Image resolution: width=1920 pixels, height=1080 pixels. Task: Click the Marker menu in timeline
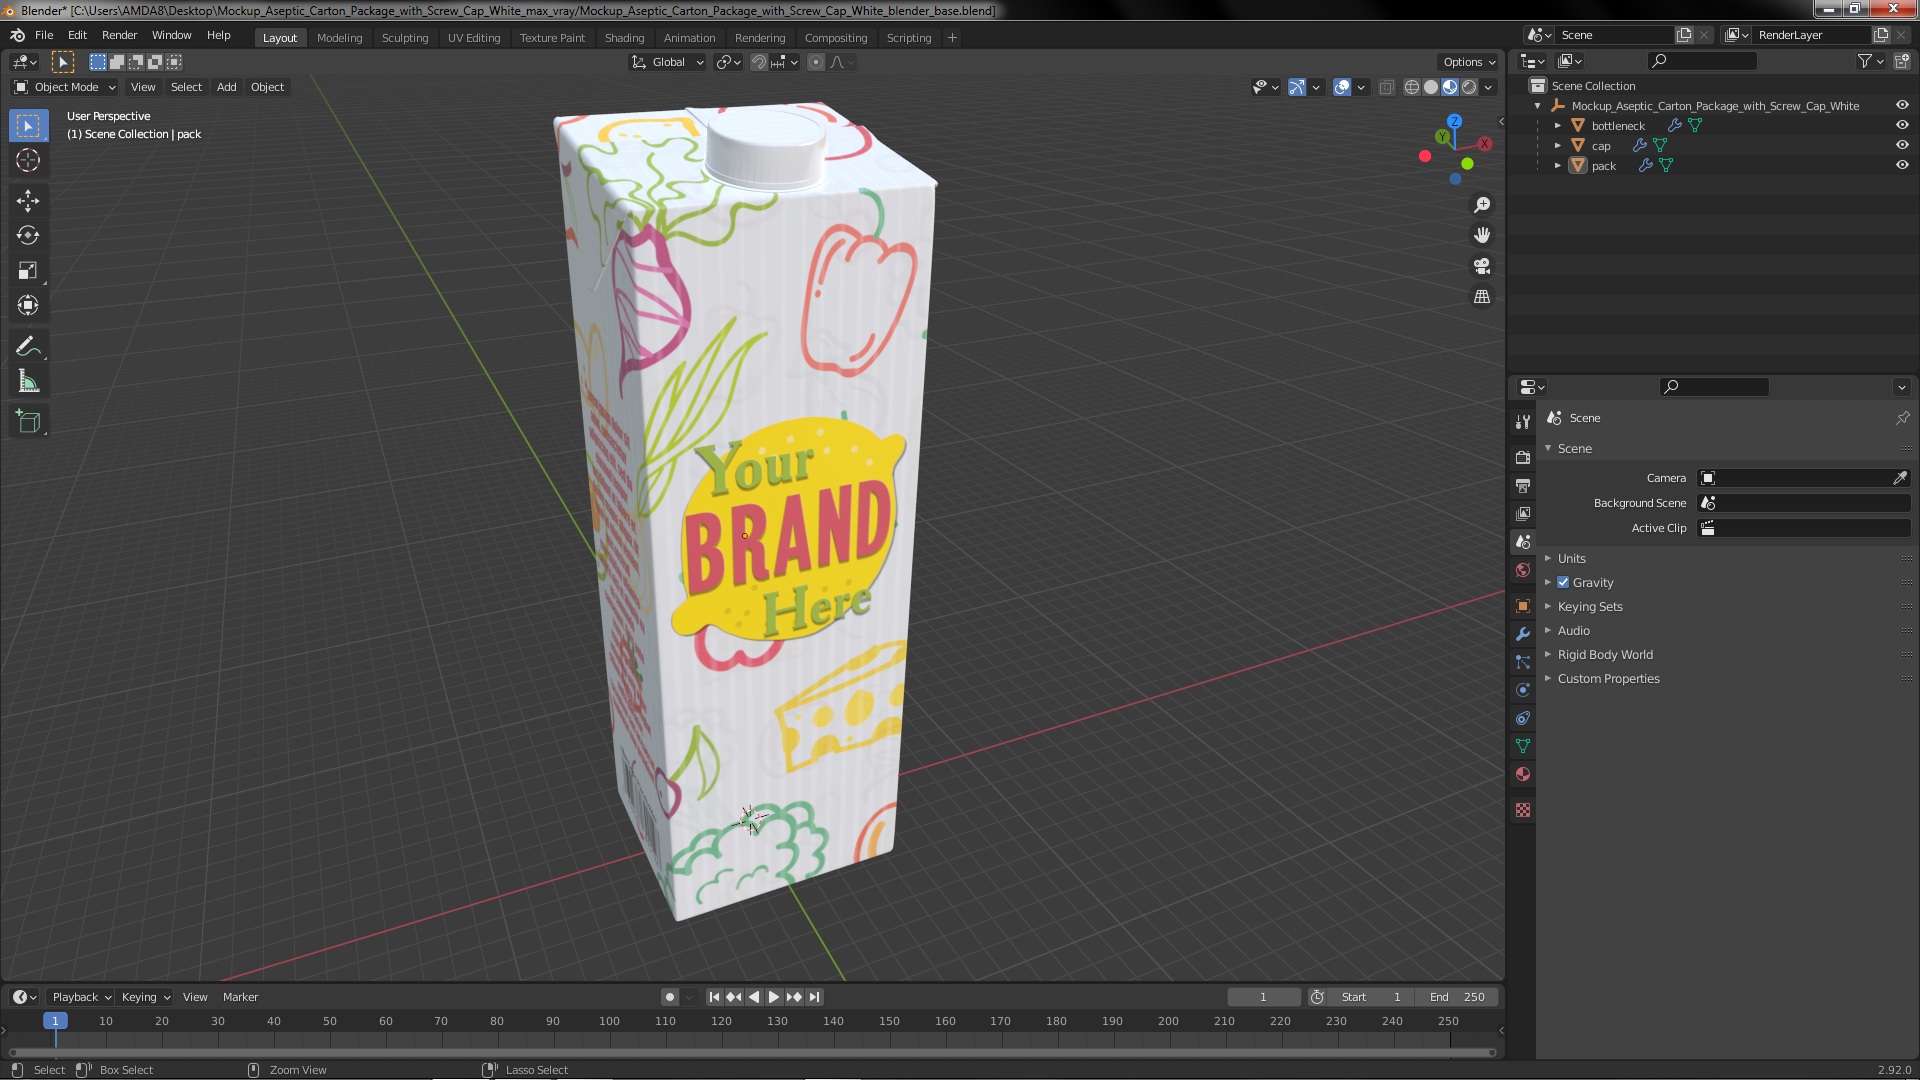click(x=240, y=997)
